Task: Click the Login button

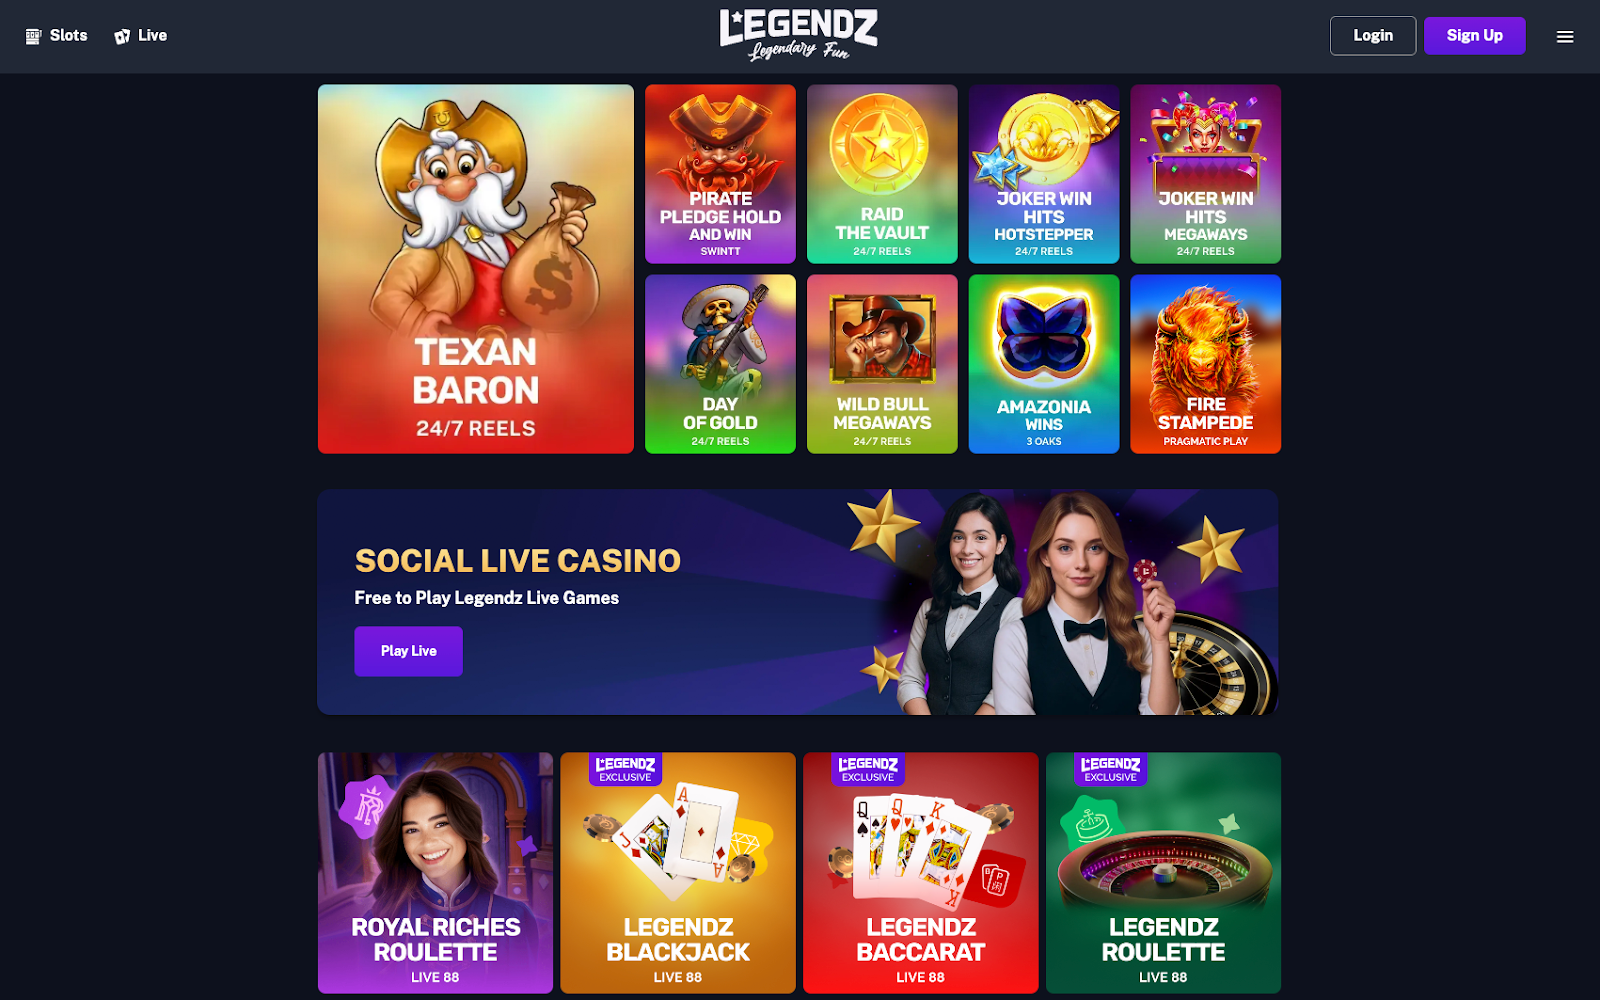Action: (1373, 36)
